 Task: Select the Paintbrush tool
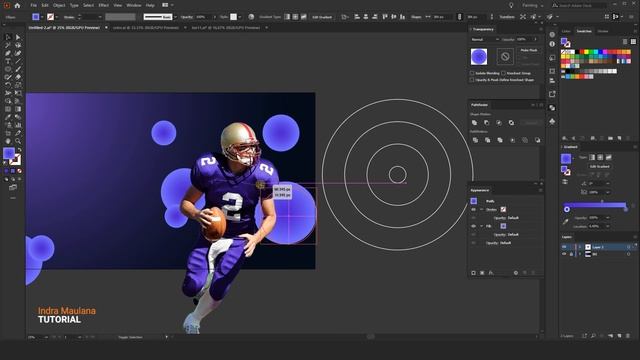click(18, 69)
